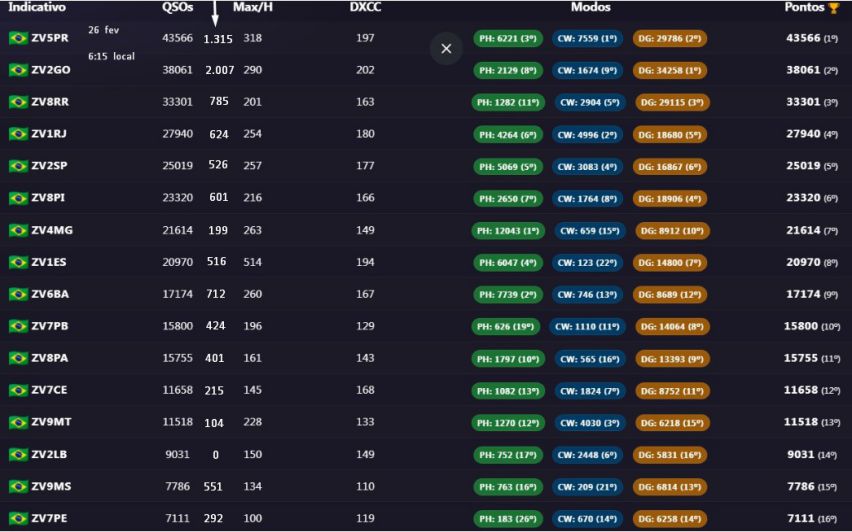852x532 pixels.
Task: Click the trophy icon next to Pontos
Action: pyautogui.click(x=833, y=8)
